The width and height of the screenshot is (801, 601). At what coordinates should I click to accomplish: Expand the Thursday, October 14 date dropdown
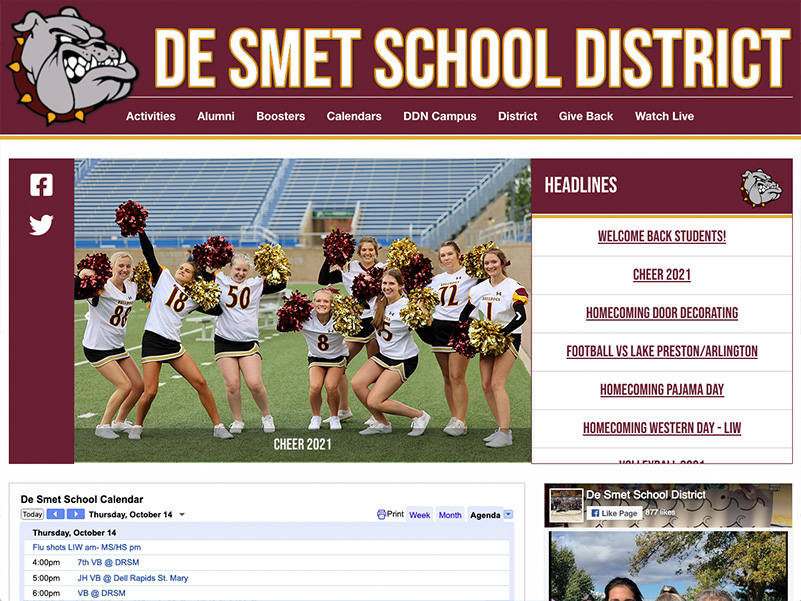182,515
